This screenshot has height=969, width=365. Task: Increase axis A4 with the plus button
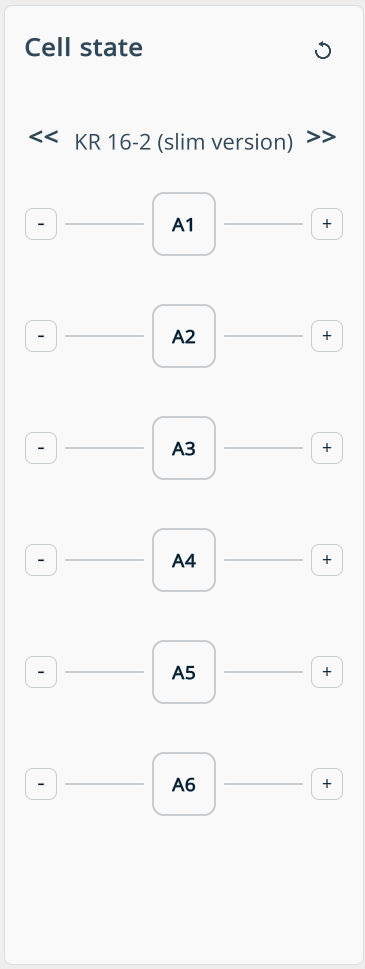(327, 560)
